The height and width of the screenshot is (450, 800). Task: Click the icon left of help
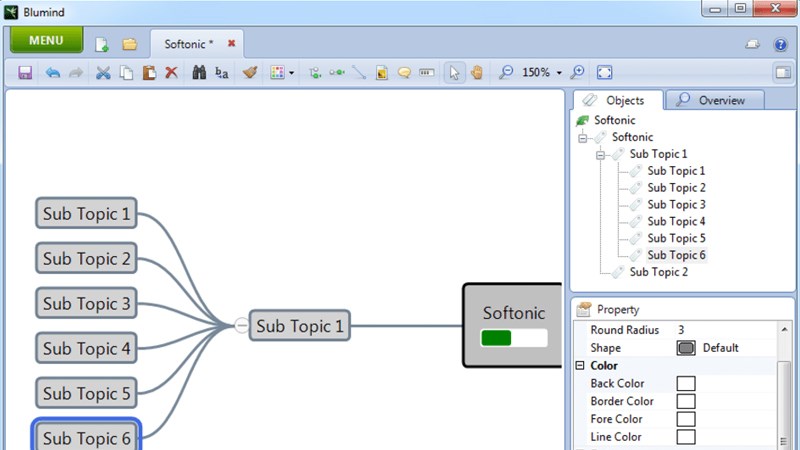[x=753, y=44]
